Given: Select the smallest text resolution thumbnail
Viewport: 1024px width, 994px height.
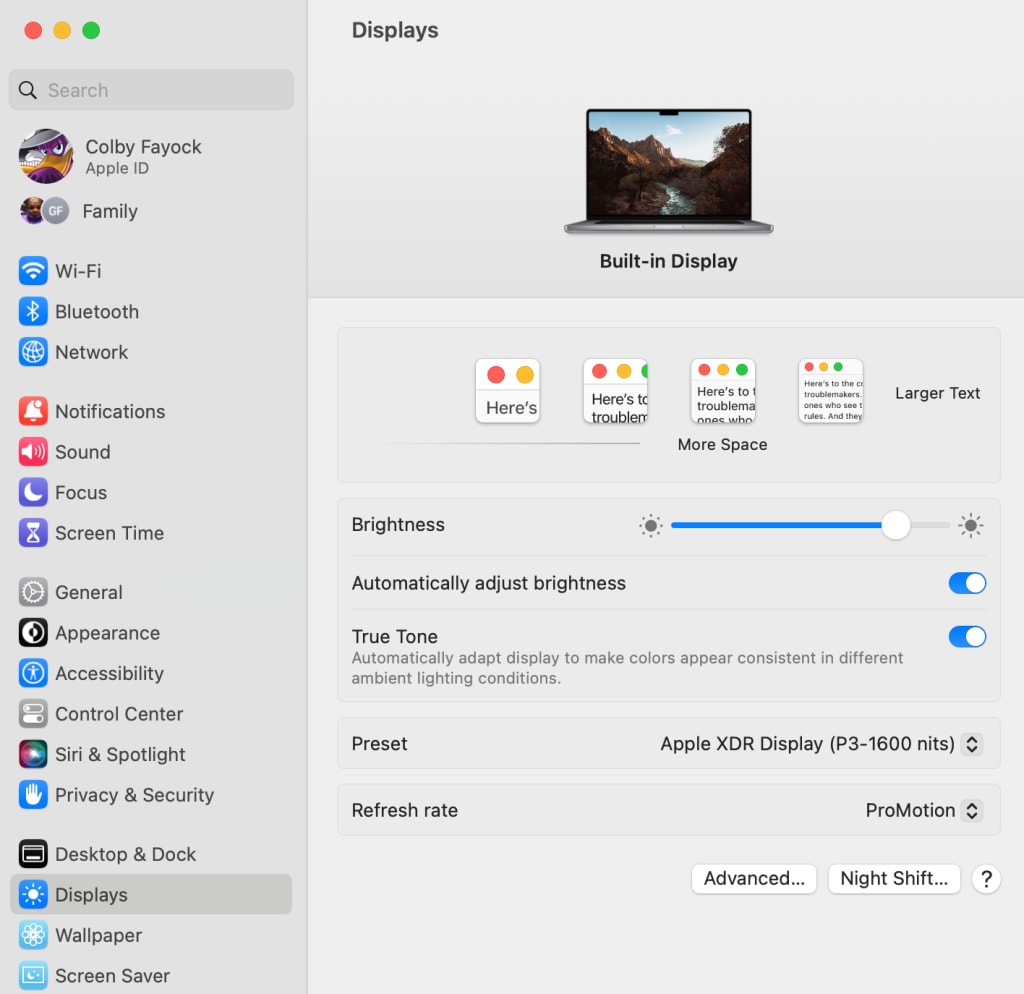Looking at the screenshot, I should 831,391.
